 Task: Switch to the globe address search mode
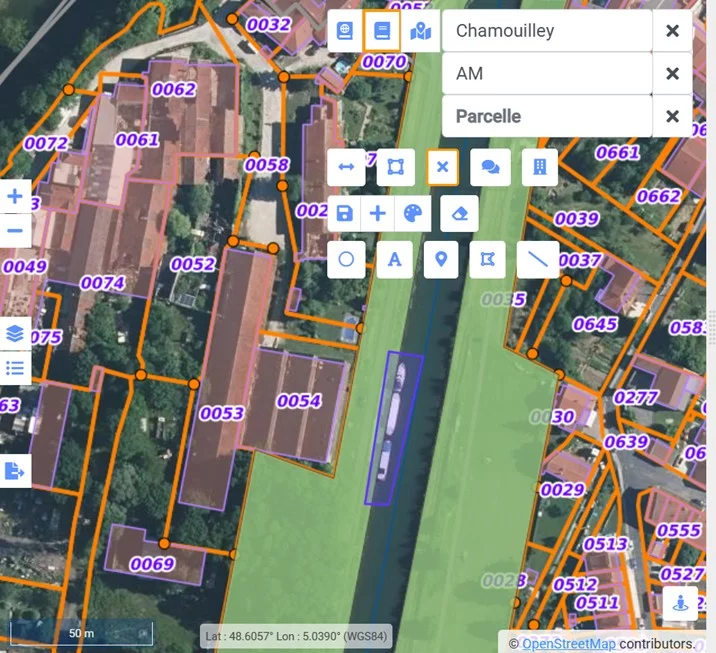(345, 31)
